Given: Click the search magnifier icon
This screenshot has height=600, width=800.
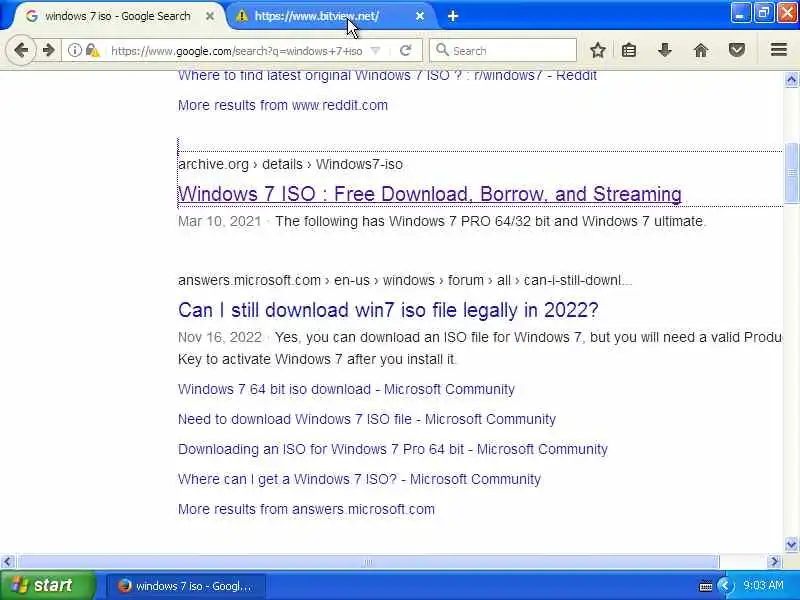Looking at the screenshot, I should (x=442, y=50).
